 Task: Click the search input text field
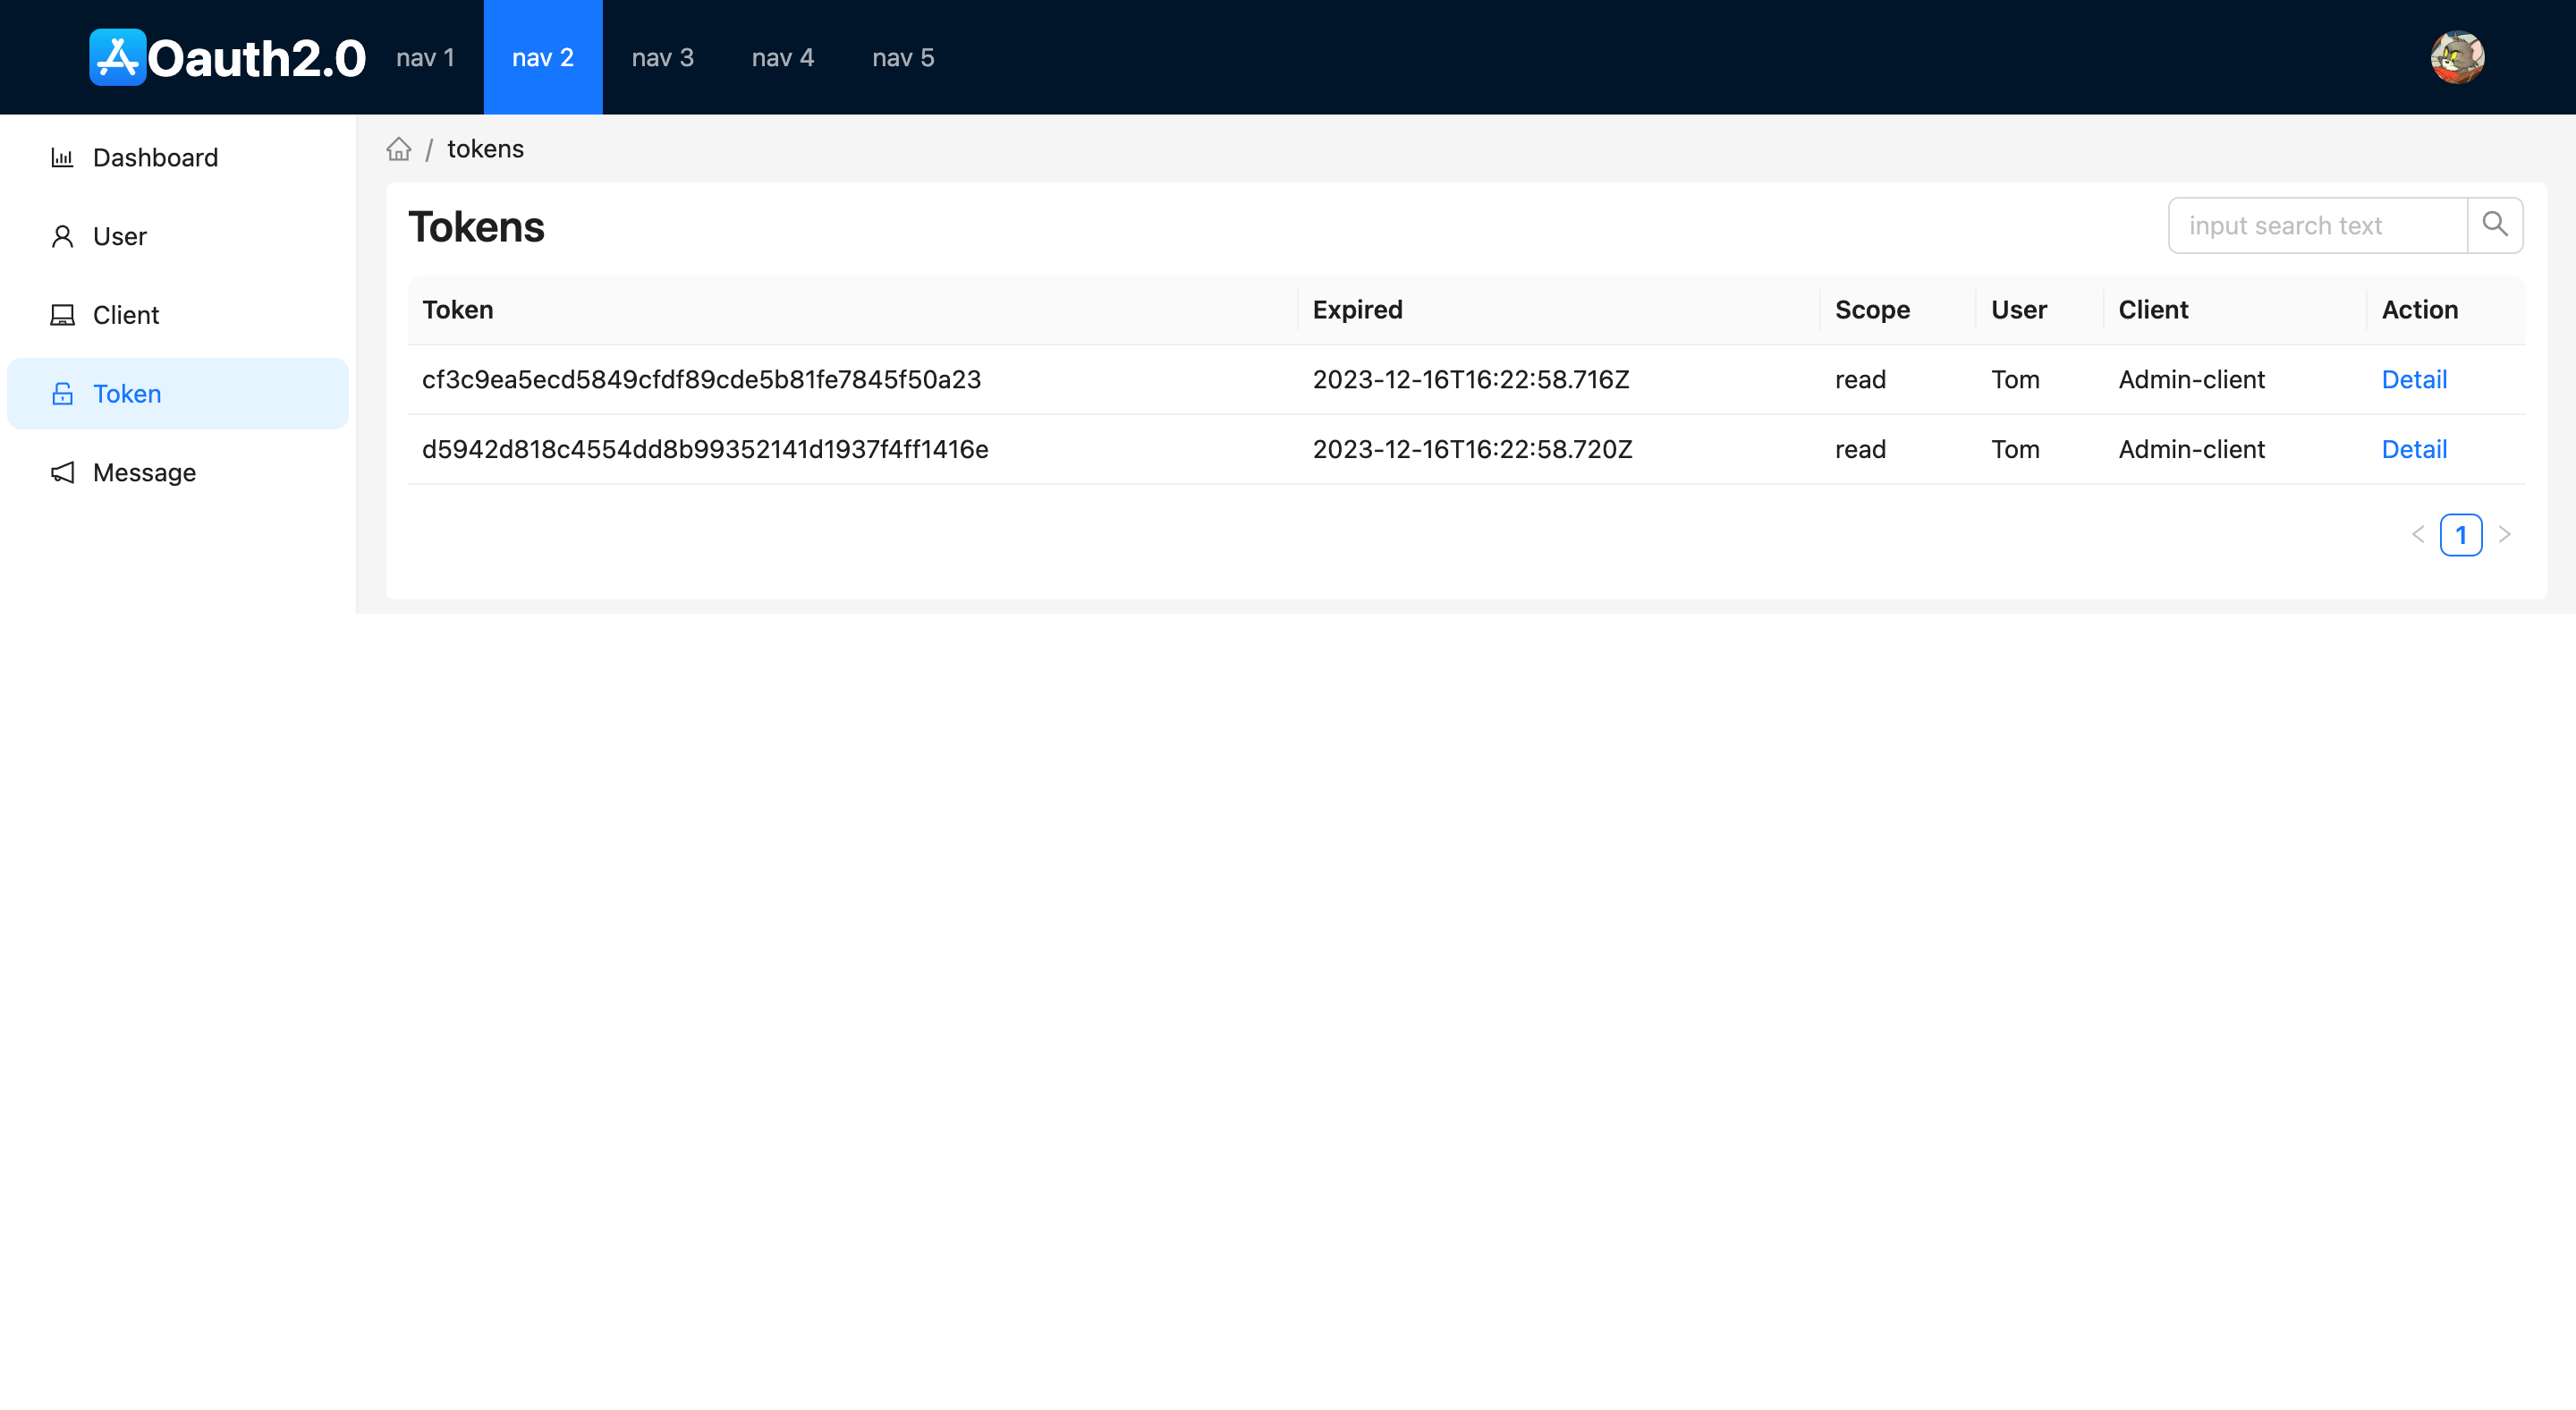pyautogui.click(x=2318, y=225)
